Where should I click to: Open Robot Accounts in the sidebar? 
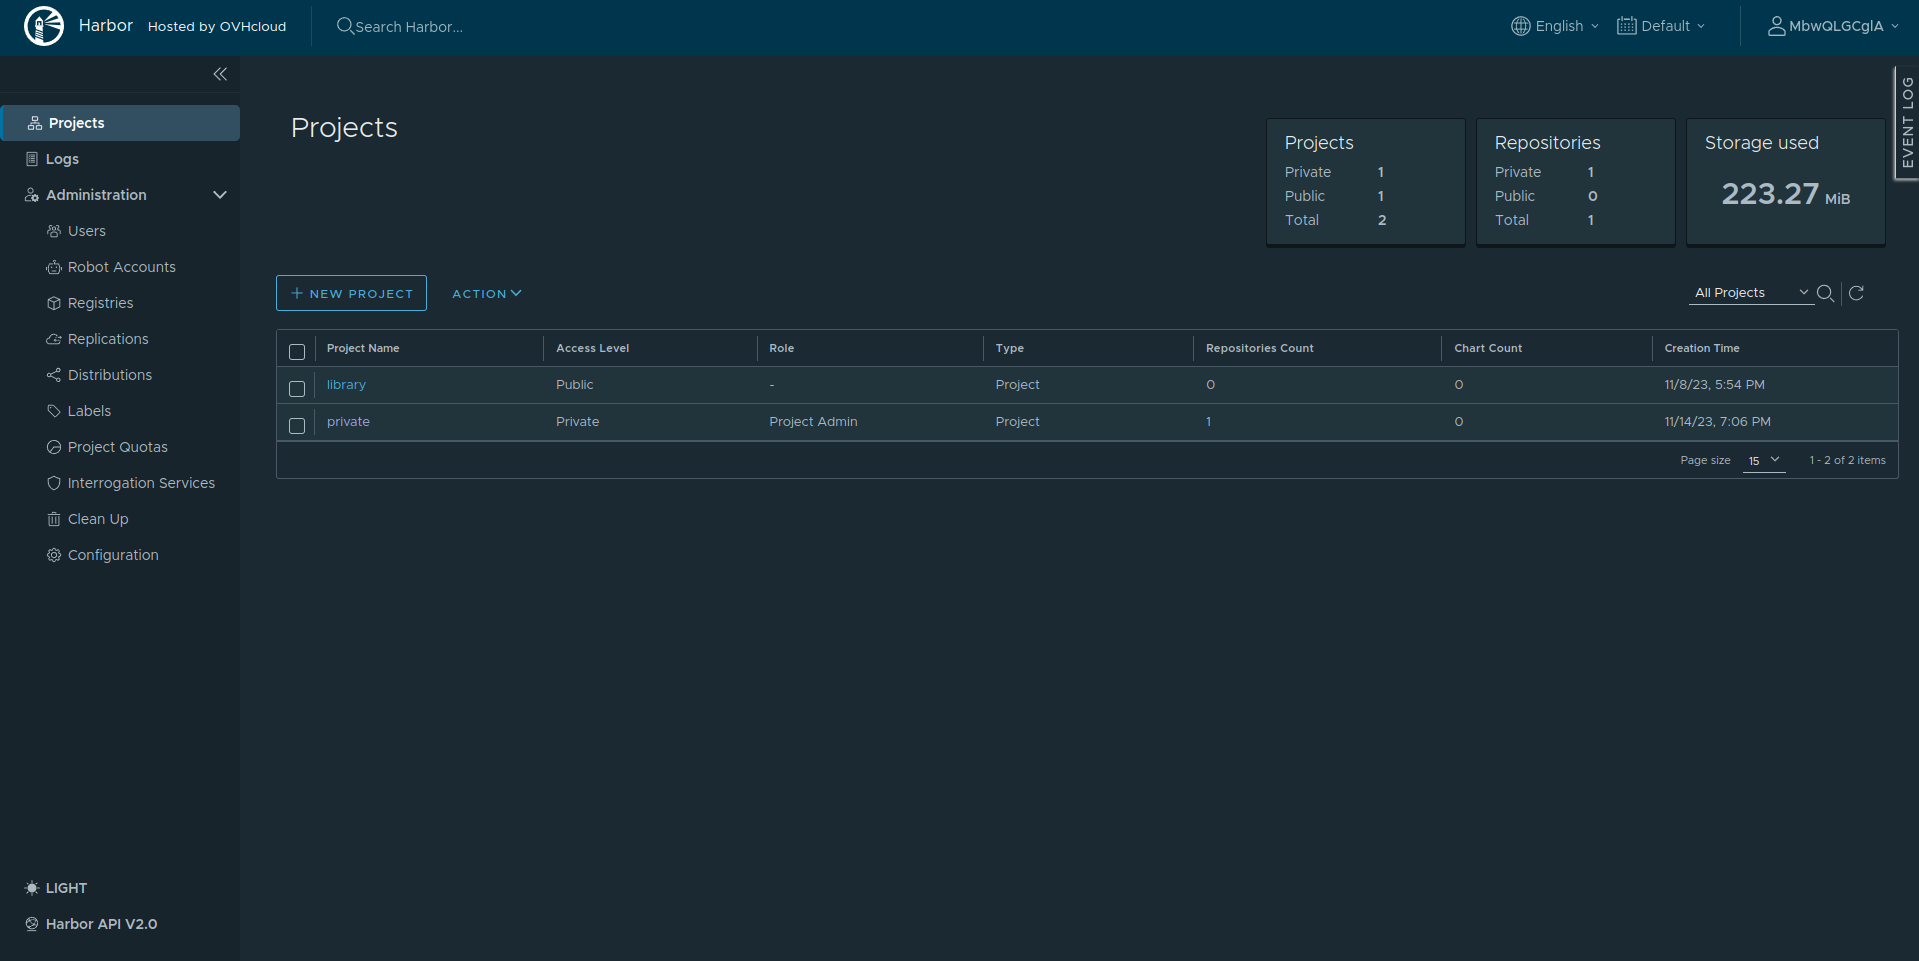pos(121,267)
